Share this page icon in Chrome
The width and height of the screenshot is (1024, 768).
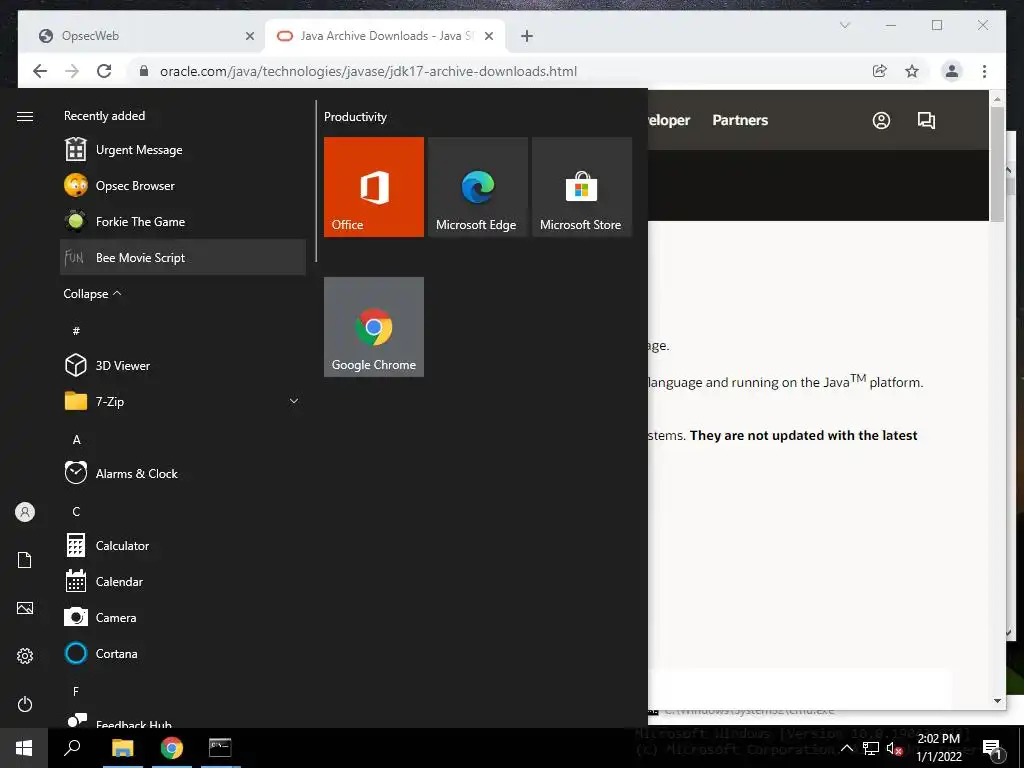(880, 71)
